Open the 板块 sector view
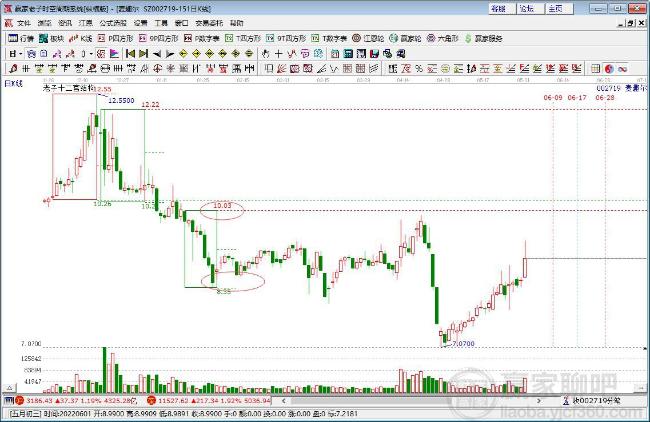650x422 pixels. [x=51, y=39]
